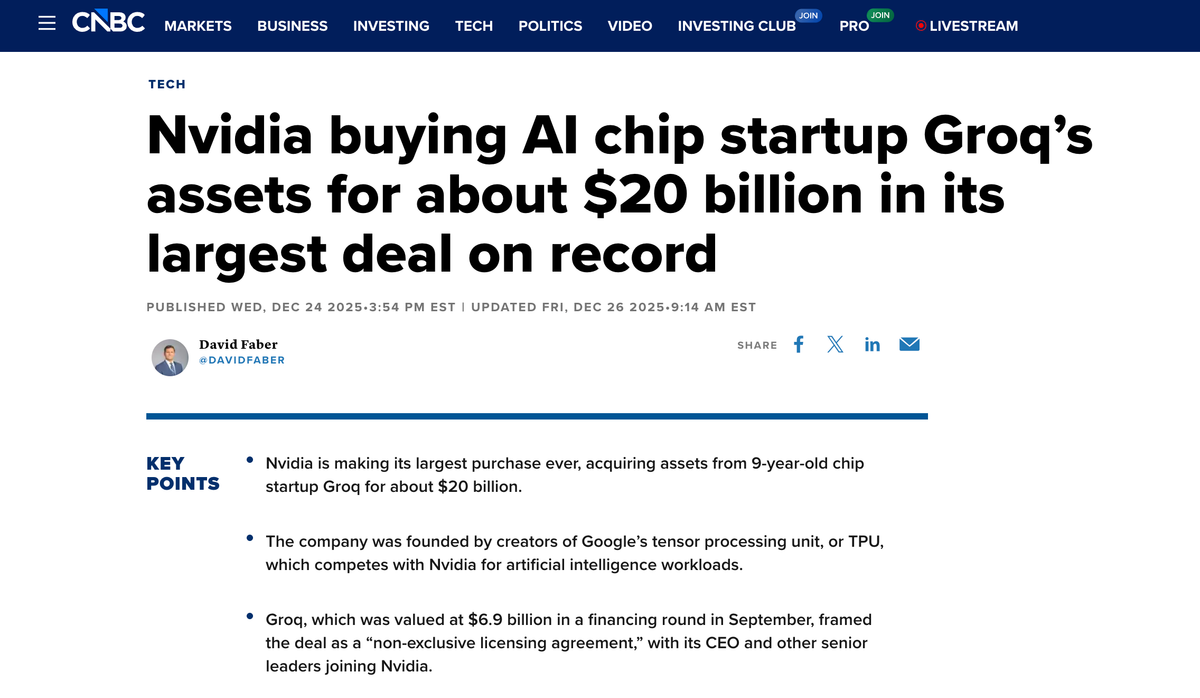Go to the VIDEO section
This screenshot has height=698, width=1200.
pos(630,26)
